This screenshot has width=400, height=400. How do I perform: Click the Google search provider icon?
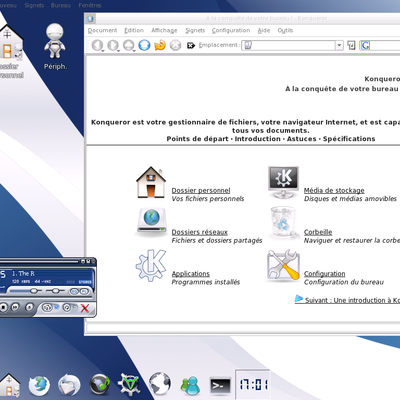coord(365,45)
